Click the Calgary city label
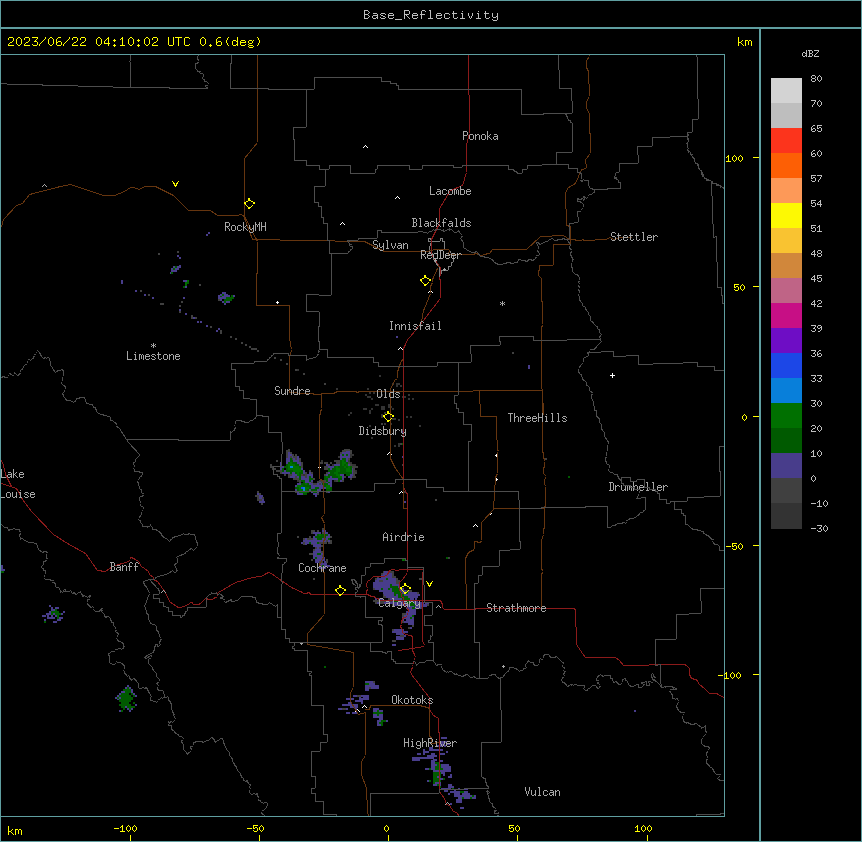This screenshot has width=862, height=842. (399, 603)
